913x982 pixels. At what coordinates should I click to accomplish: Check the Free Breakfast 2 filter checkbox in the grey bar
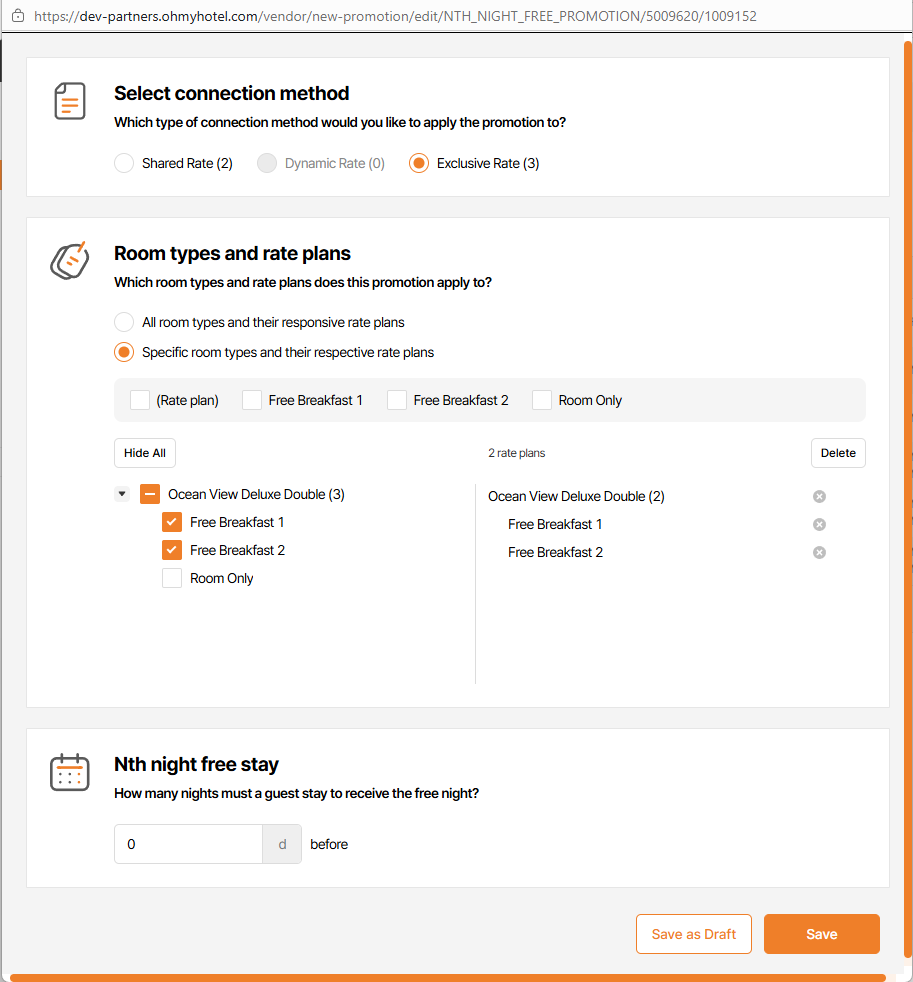pyautogui.click(x=397, y=400)
